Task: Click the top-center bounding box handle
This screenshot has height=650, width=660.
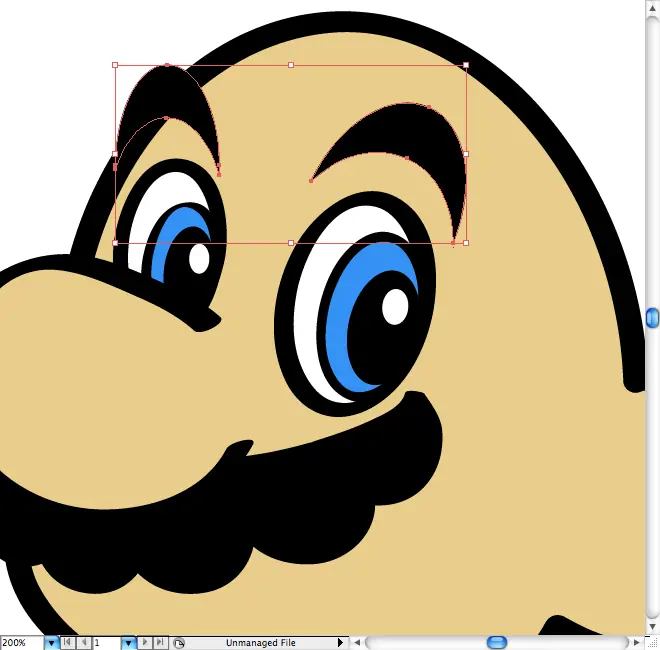Action: pyautogui.click(x=291, y=65)
